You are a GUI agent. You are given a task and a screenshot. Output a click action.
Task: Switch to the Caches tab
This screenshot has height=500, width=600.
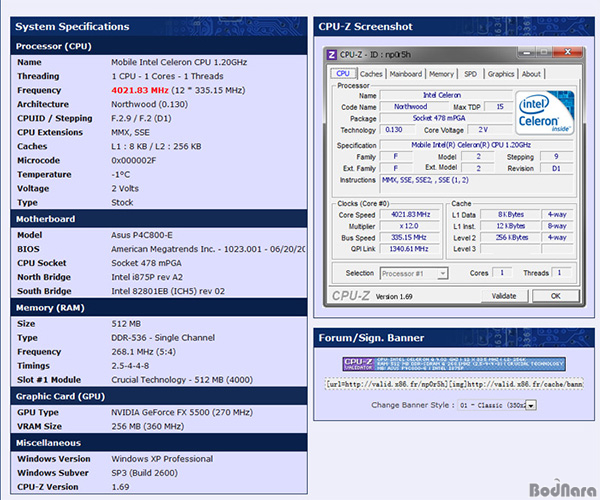(371, 73)
